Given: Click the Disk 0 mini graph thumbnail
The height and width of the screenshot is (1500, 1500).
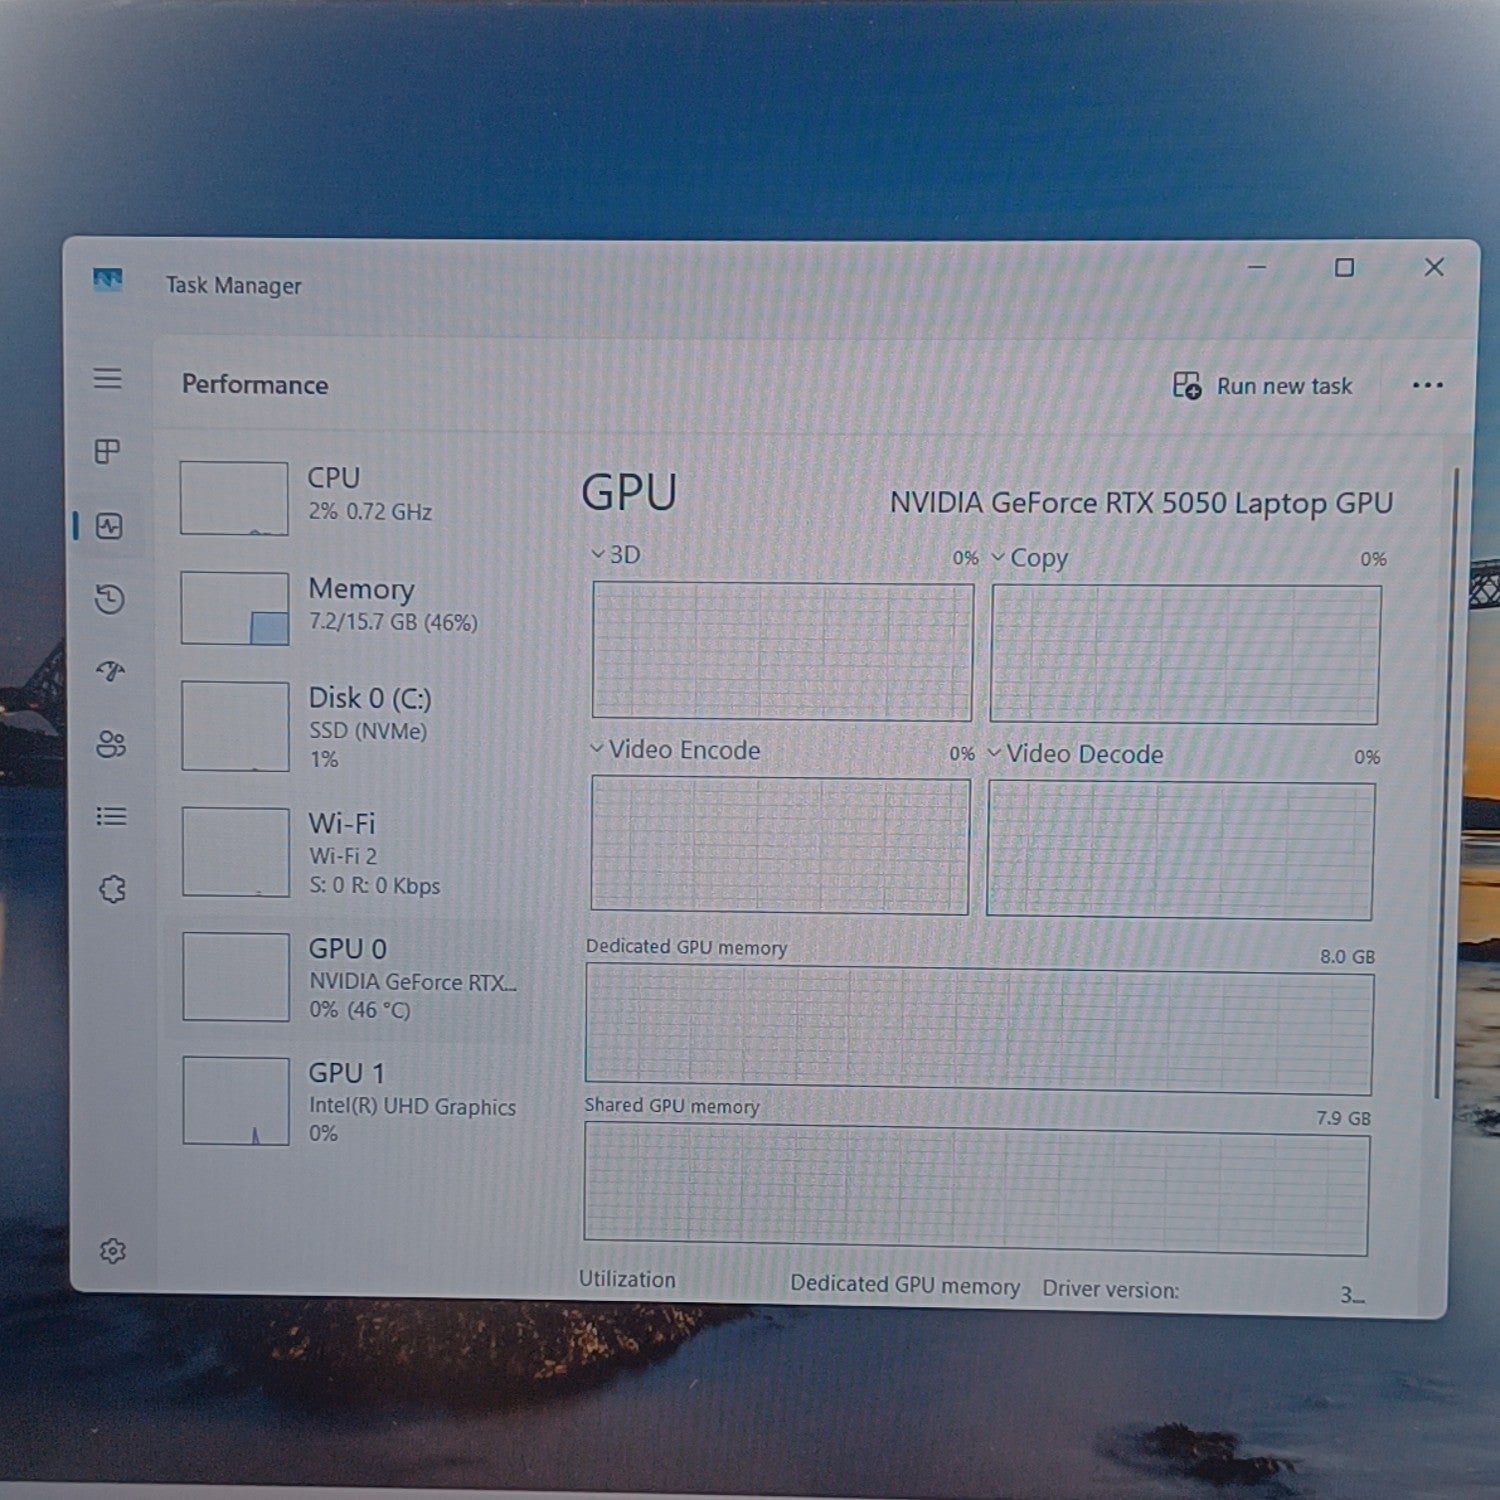Looking at the screenshot, I should [235, 726].
